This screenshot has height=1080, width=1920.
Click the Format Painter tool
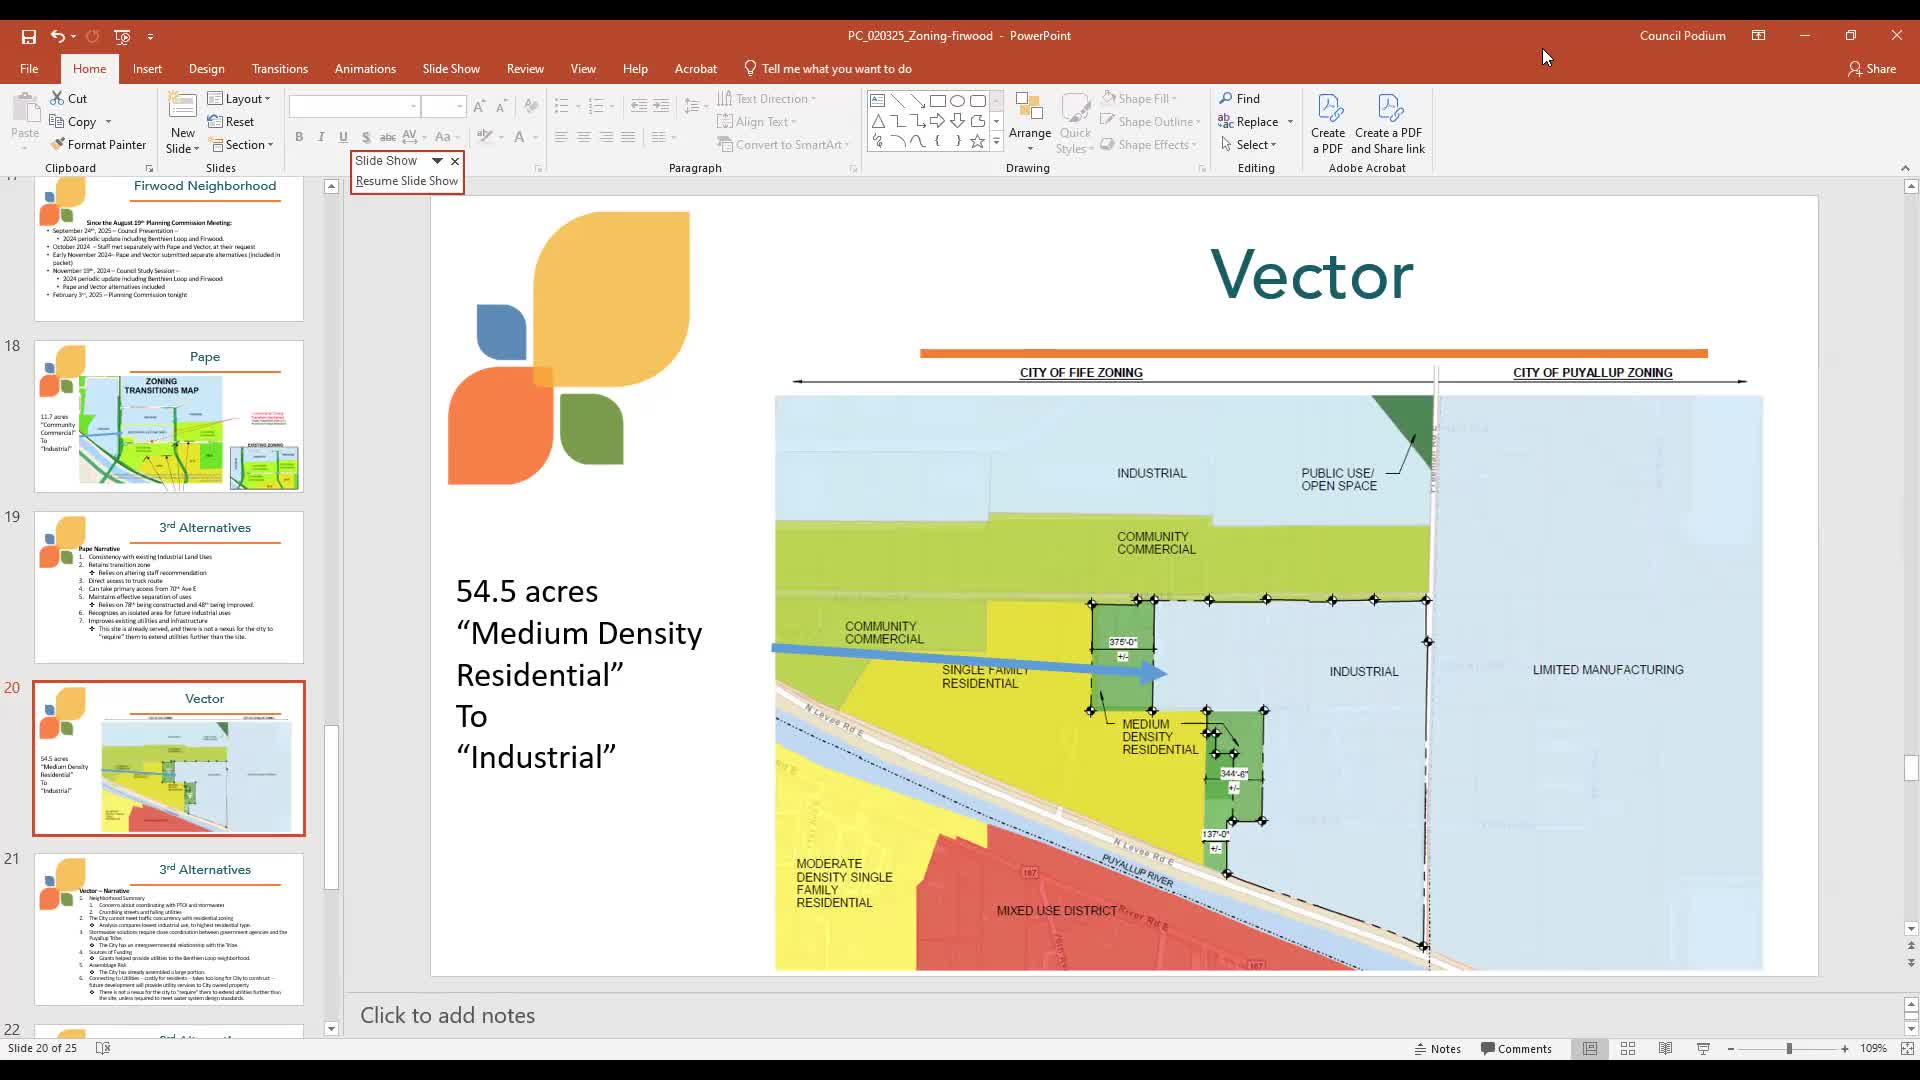pos(98,145)
